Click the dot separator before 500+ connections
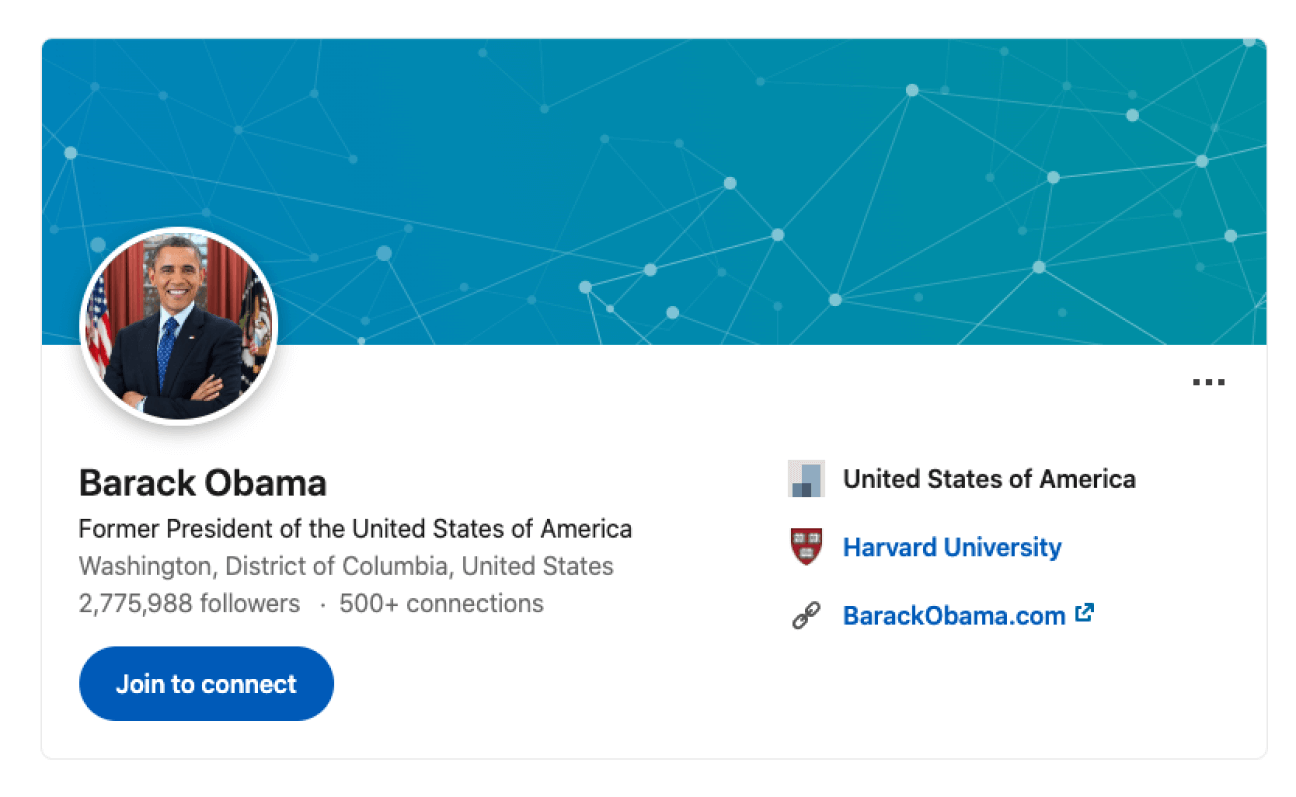Viewport: 1296px width, 797px height. 322,605
